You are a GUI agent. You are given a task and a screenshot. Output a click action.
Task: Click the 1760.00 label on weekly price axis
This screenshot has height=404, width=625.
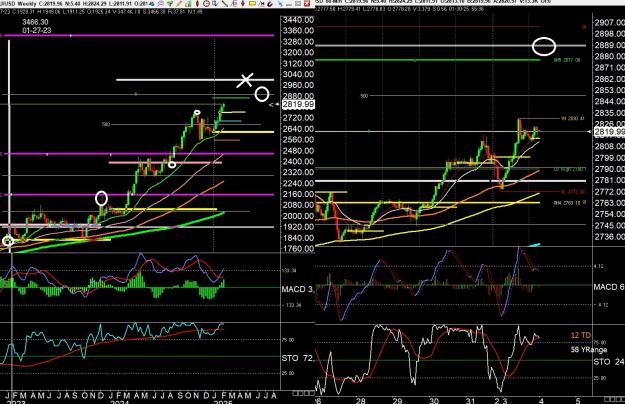point(298,249)
